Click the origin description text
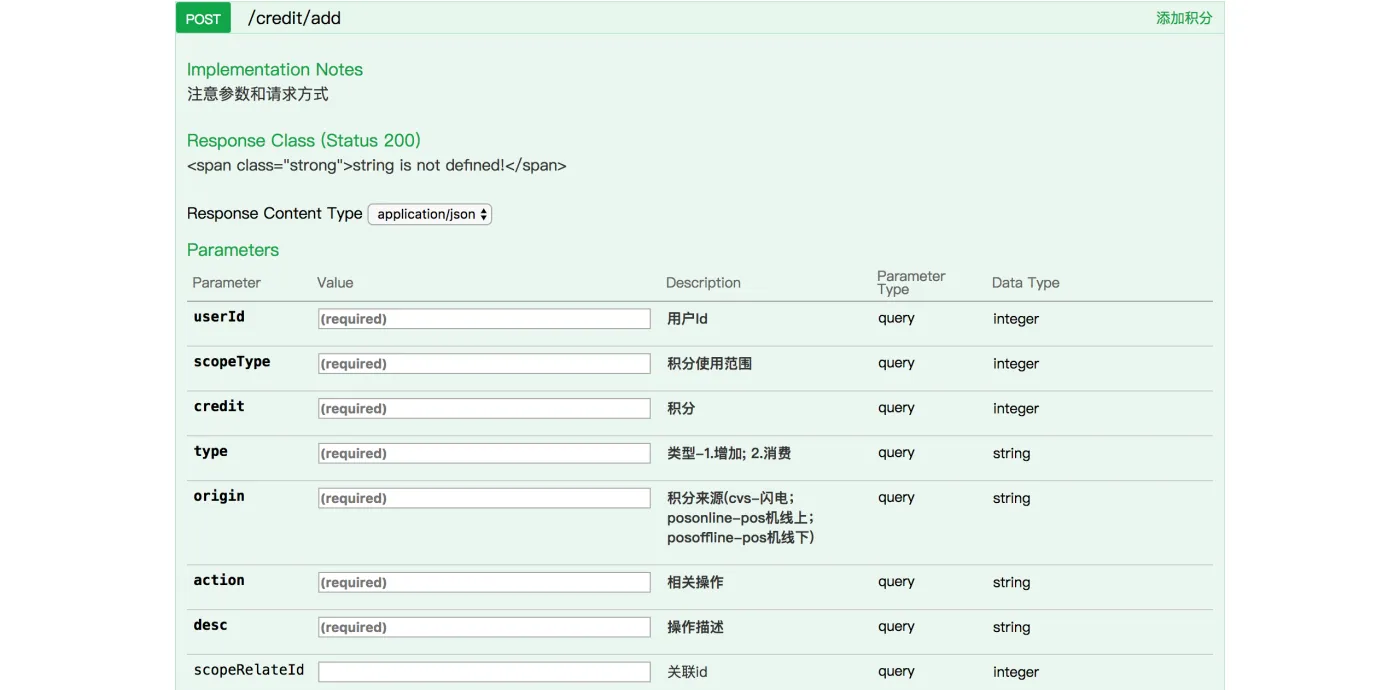The width and height of the screenshot is (1400, 690). pos(740,518)
